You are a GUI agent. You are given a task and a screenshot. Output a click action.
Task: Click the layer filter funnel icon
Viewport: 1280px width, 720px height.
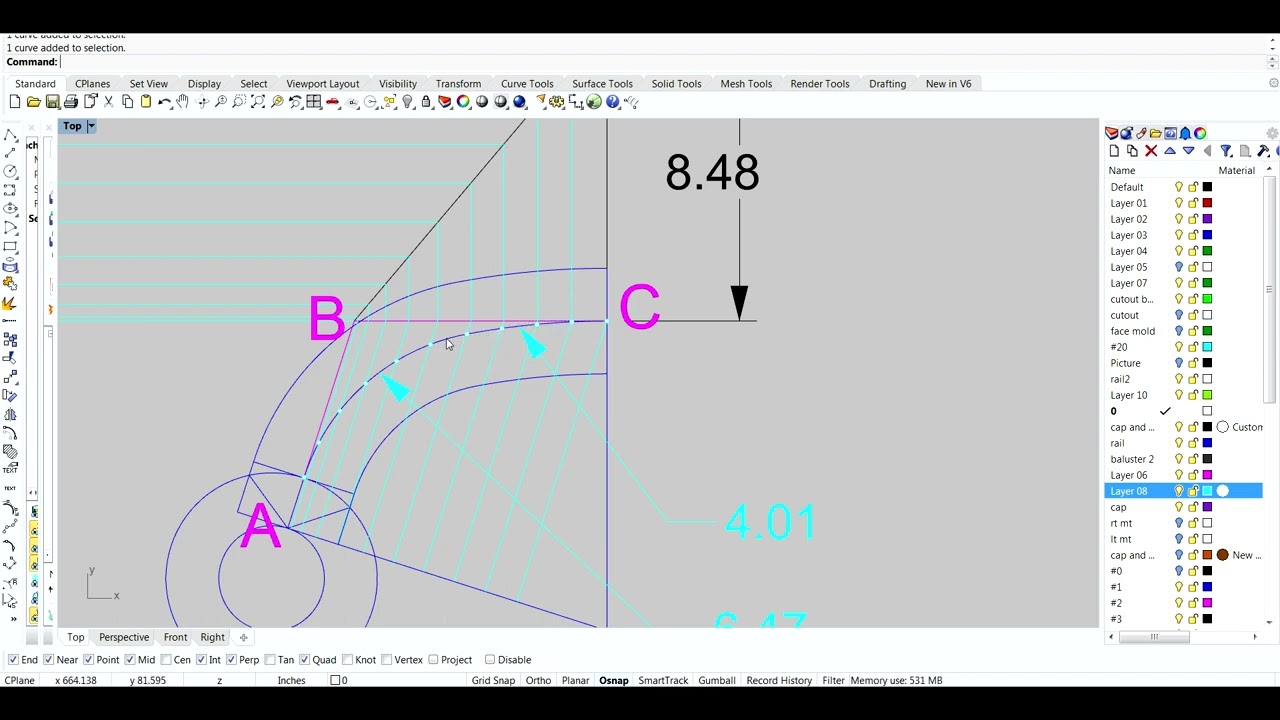1226,151
